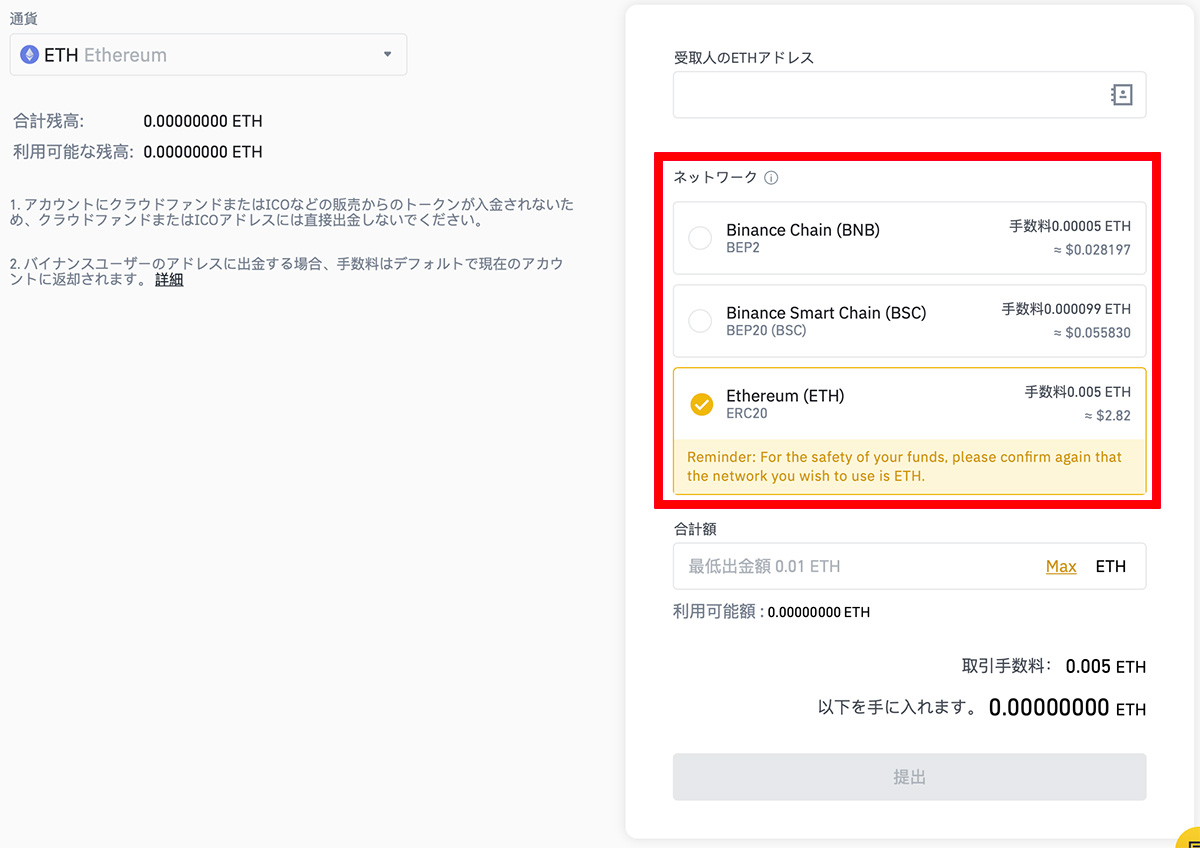Click the 通貨 currency label
1200x848 pixels.
point(25,18)
